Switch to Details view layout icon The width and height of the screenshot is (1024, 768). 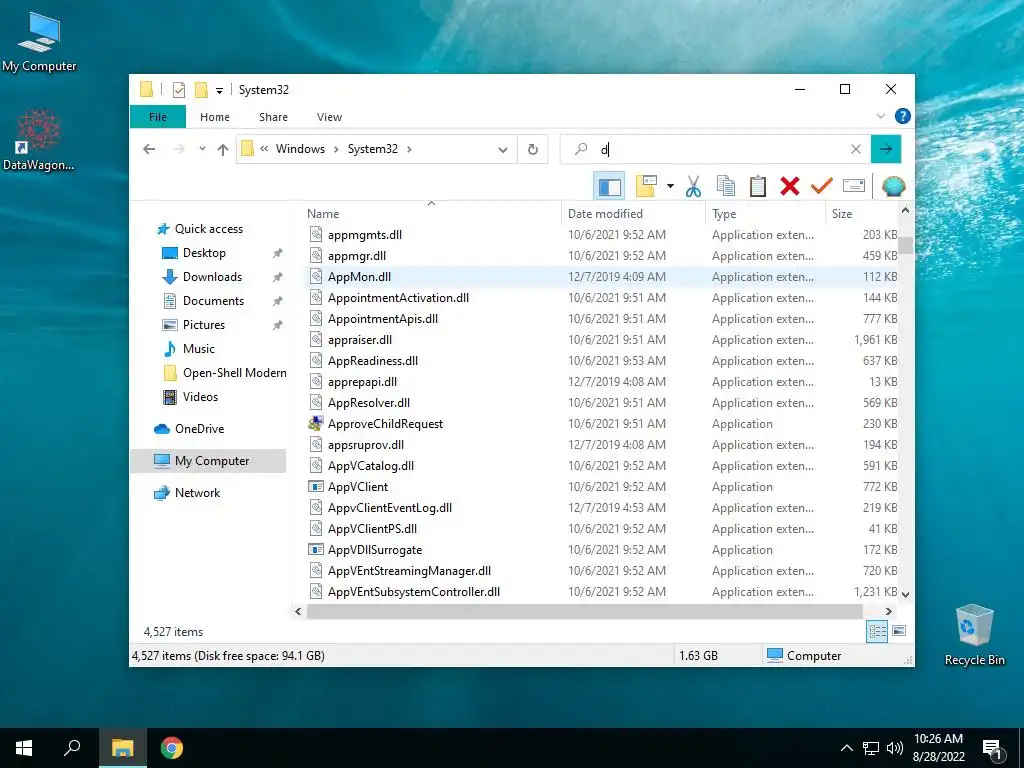point(877,631)
